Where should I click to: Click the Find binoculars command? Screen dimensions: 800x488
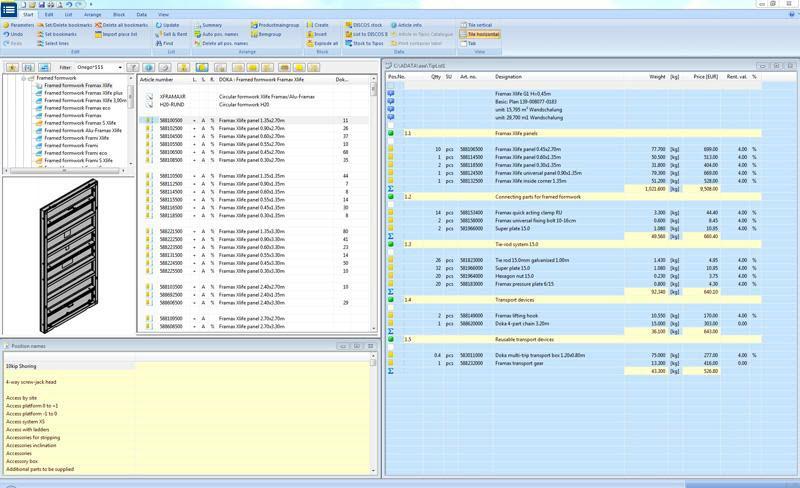click(164, 43)
